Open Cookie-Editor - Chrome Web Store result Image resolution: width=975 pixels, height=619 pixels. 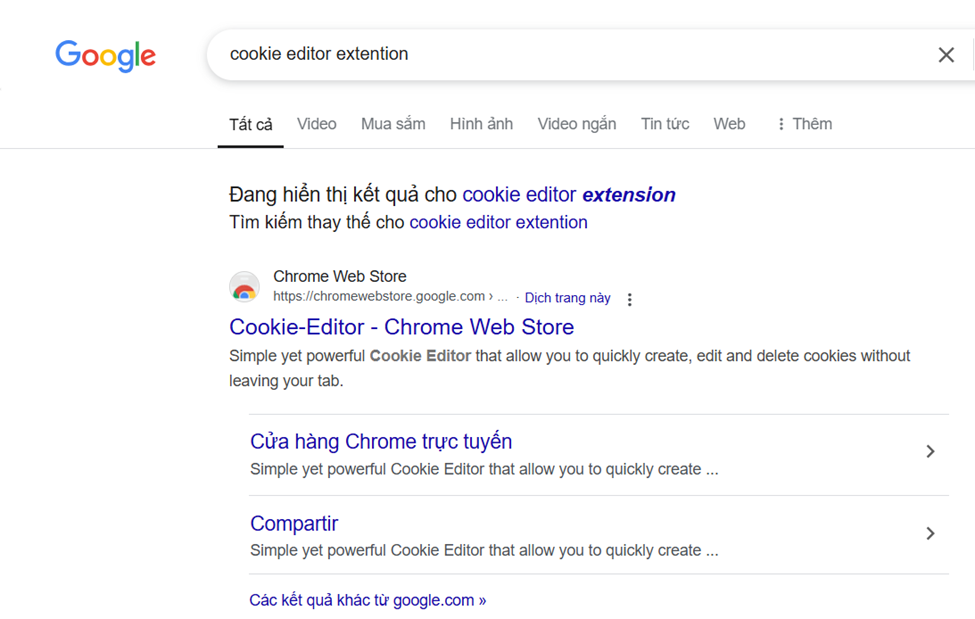[402, 327]
